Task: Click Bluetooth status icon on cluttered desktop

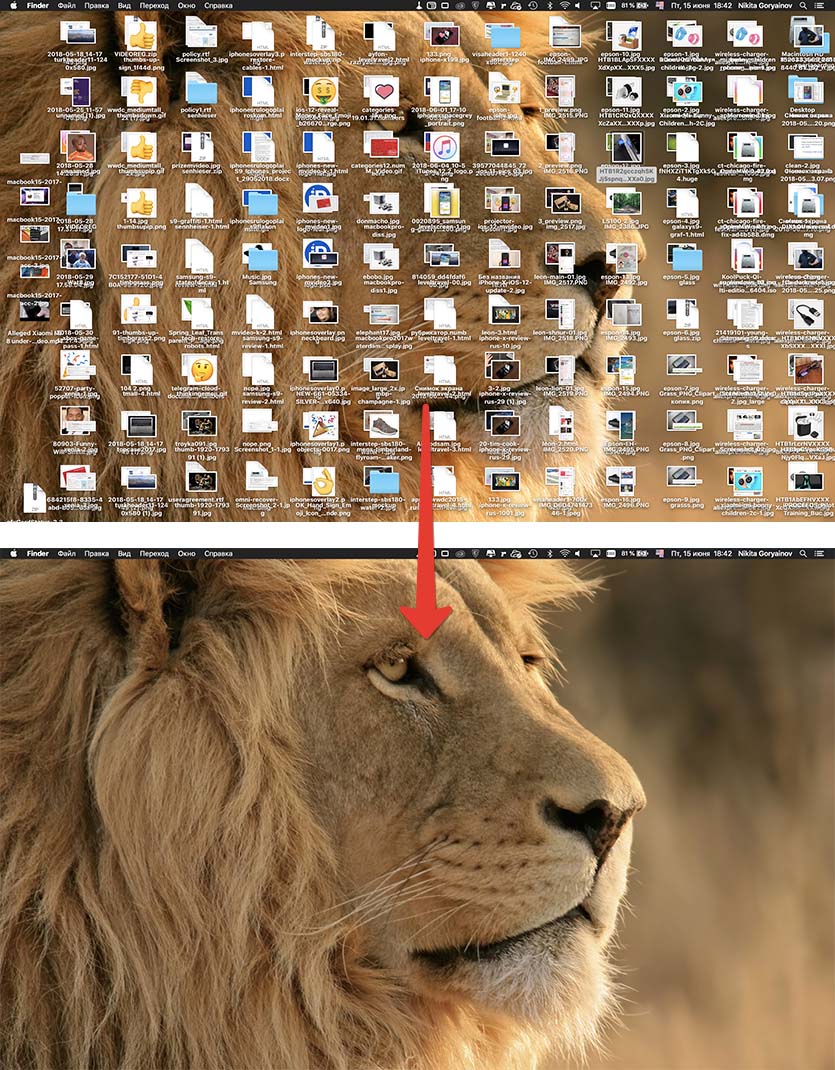Action: [x=550, y=5]
